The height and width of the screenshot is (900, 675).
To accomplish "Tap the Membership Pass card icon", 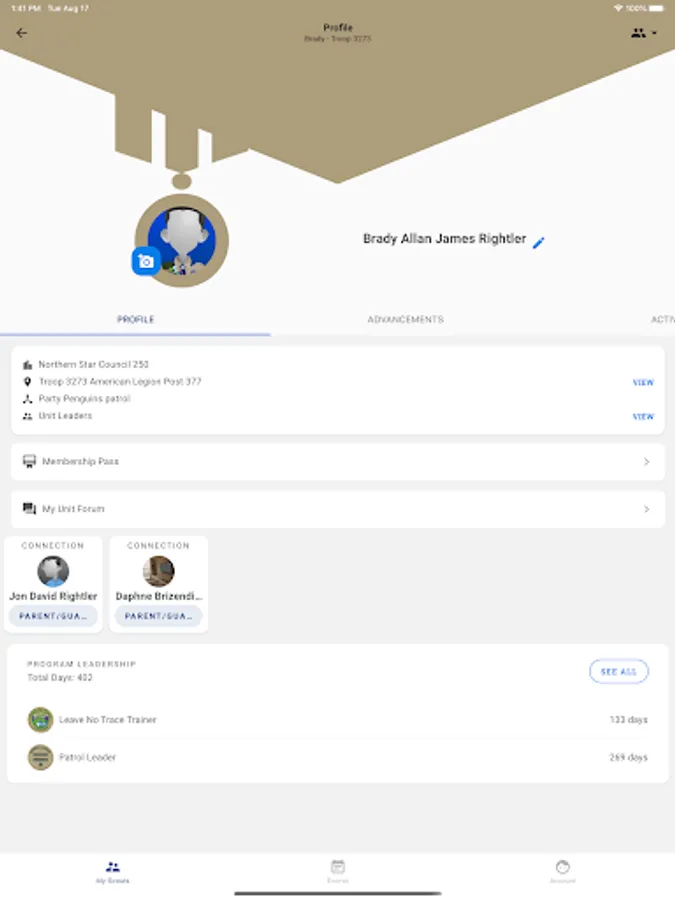I will pos(29,461).
